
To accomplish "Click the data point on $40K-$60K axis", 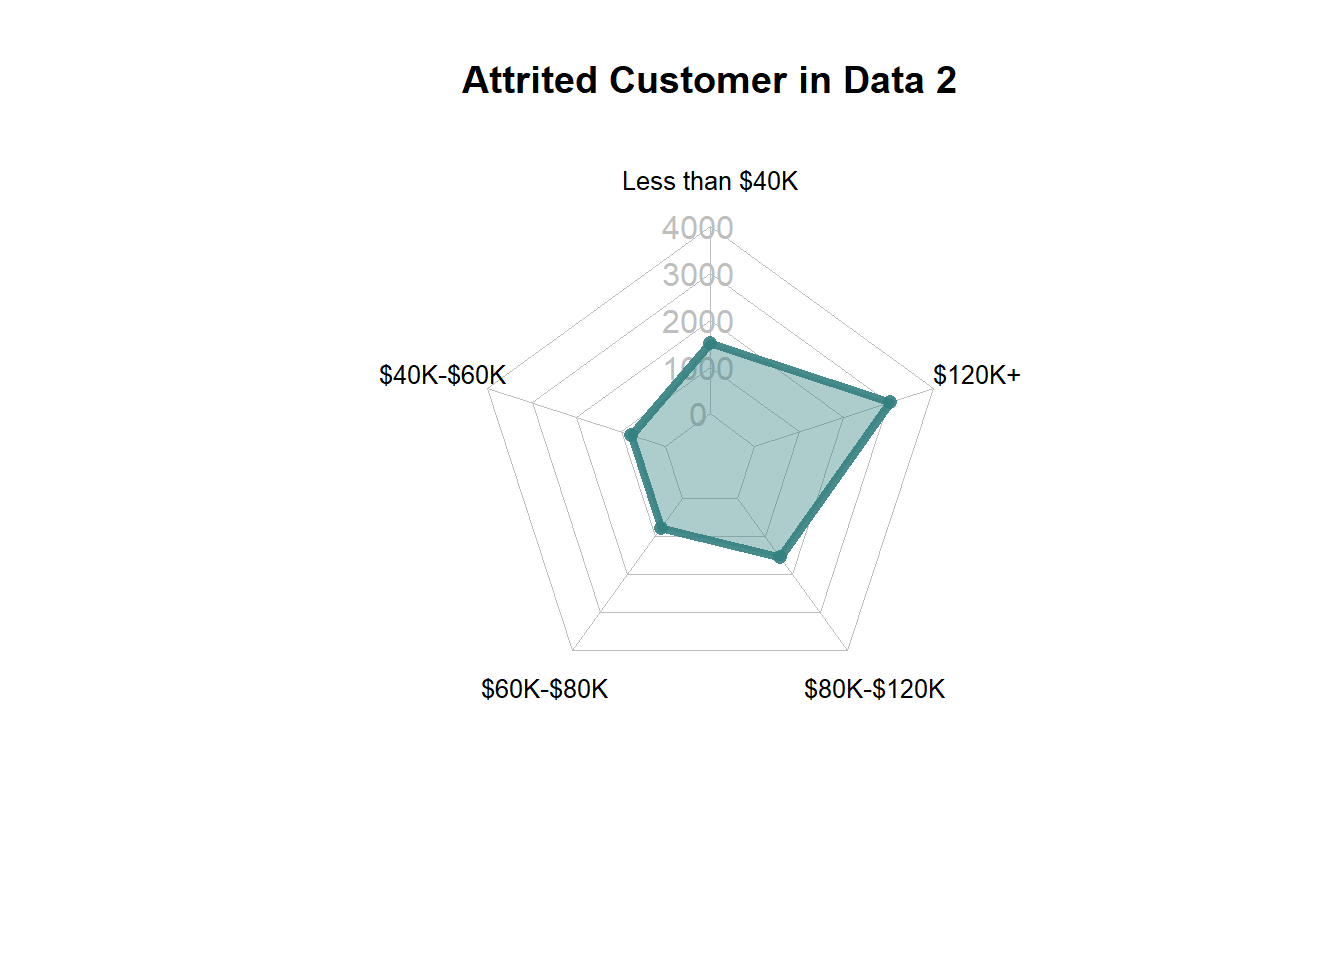I will tap(630, 435).
